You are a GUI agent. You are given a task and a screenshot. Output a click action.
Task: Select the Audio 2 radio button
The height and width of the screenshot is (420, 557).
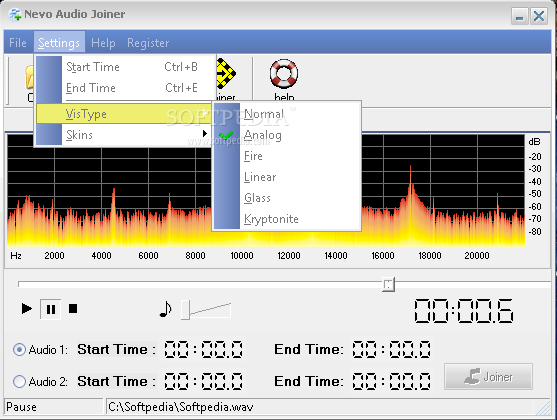19,382
